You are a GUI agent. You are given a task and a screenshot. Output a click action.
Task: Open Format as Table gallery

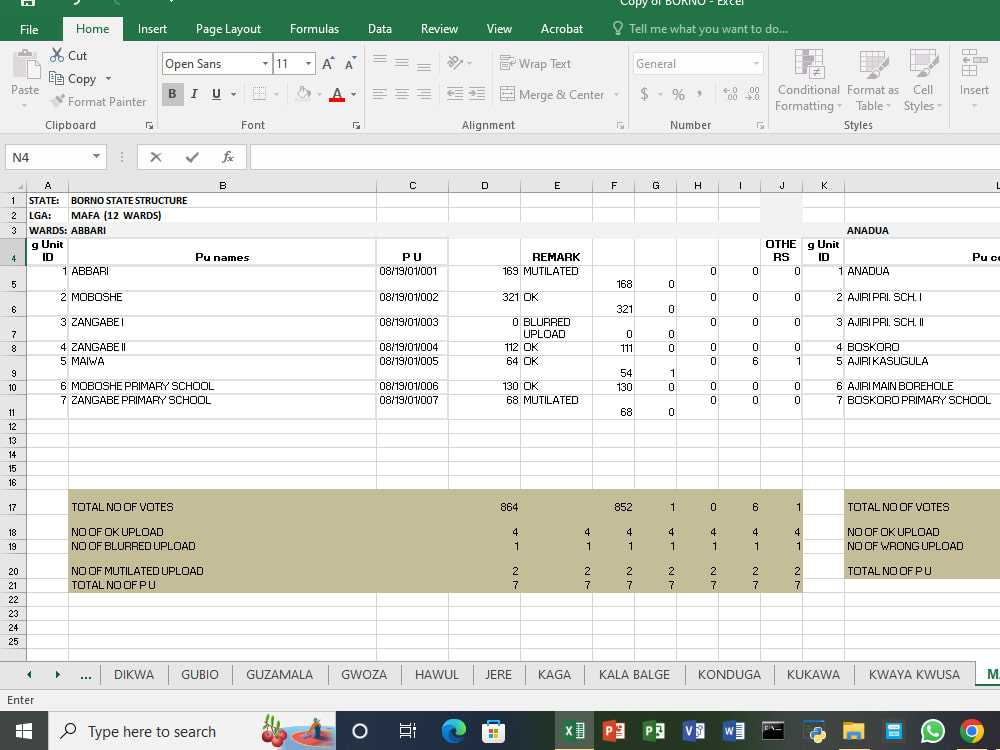[x=872, y=80]
